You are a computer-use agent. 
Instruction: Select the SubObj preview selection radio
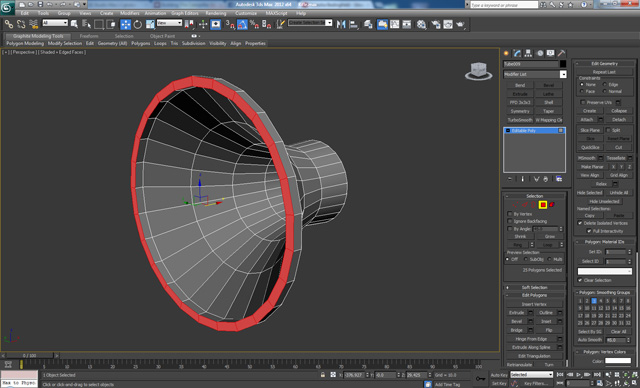pos(526,259)
